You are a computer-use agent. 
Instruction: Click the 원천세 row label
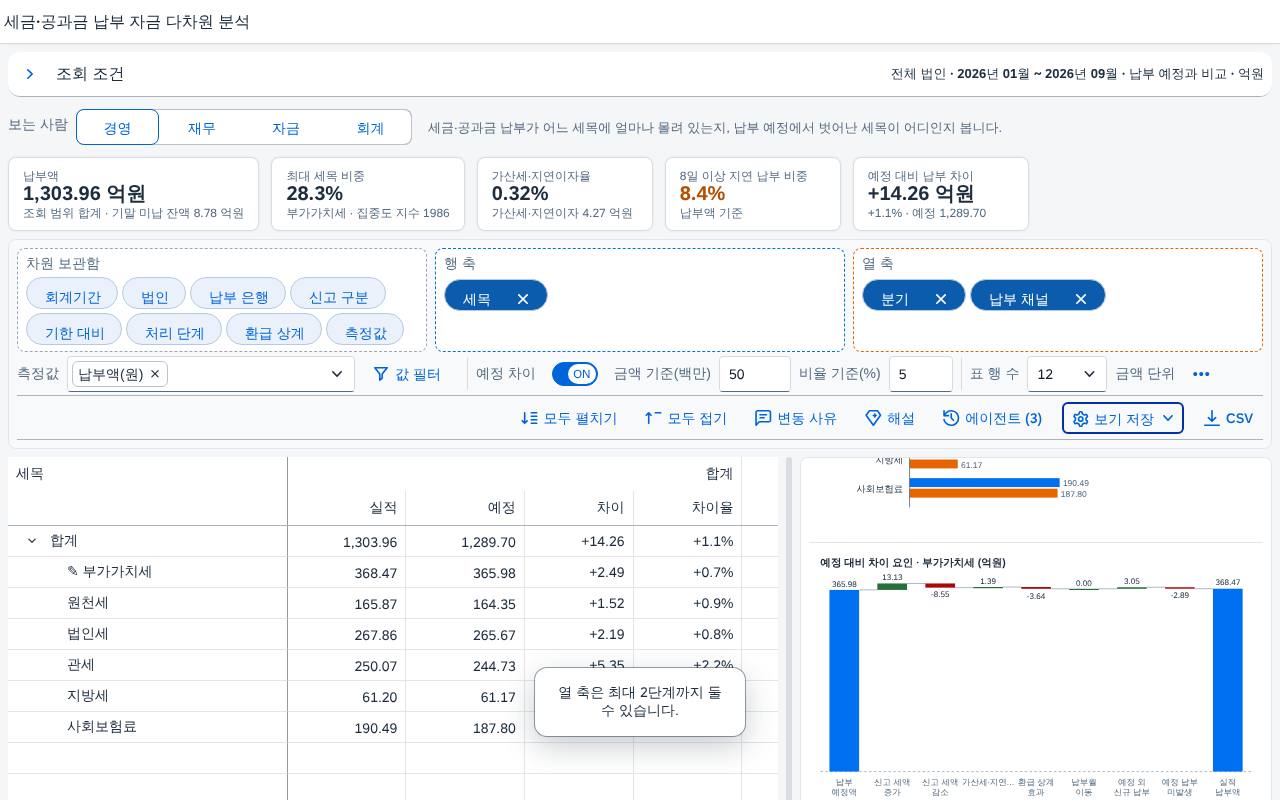(x=88, y=603)
